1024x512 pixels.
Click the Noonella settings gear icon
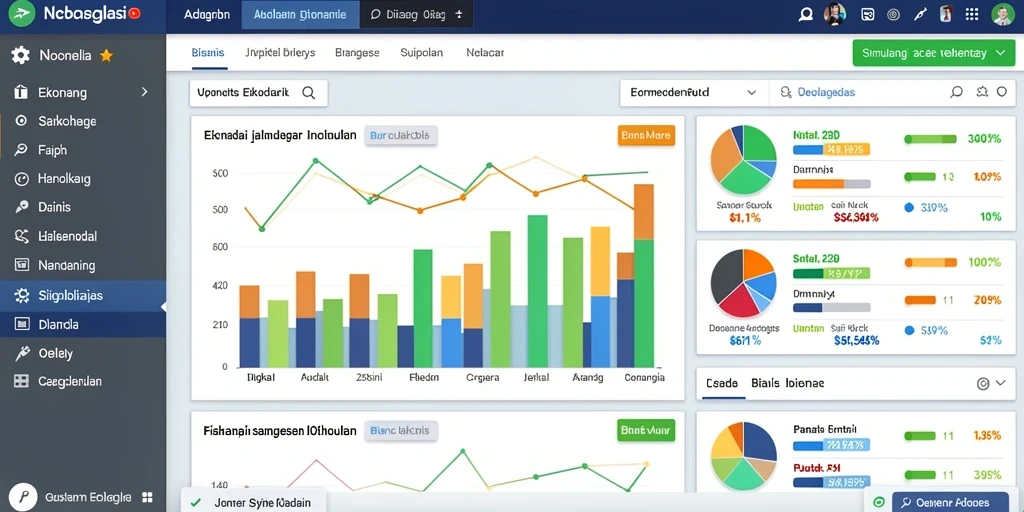point(20,56)
